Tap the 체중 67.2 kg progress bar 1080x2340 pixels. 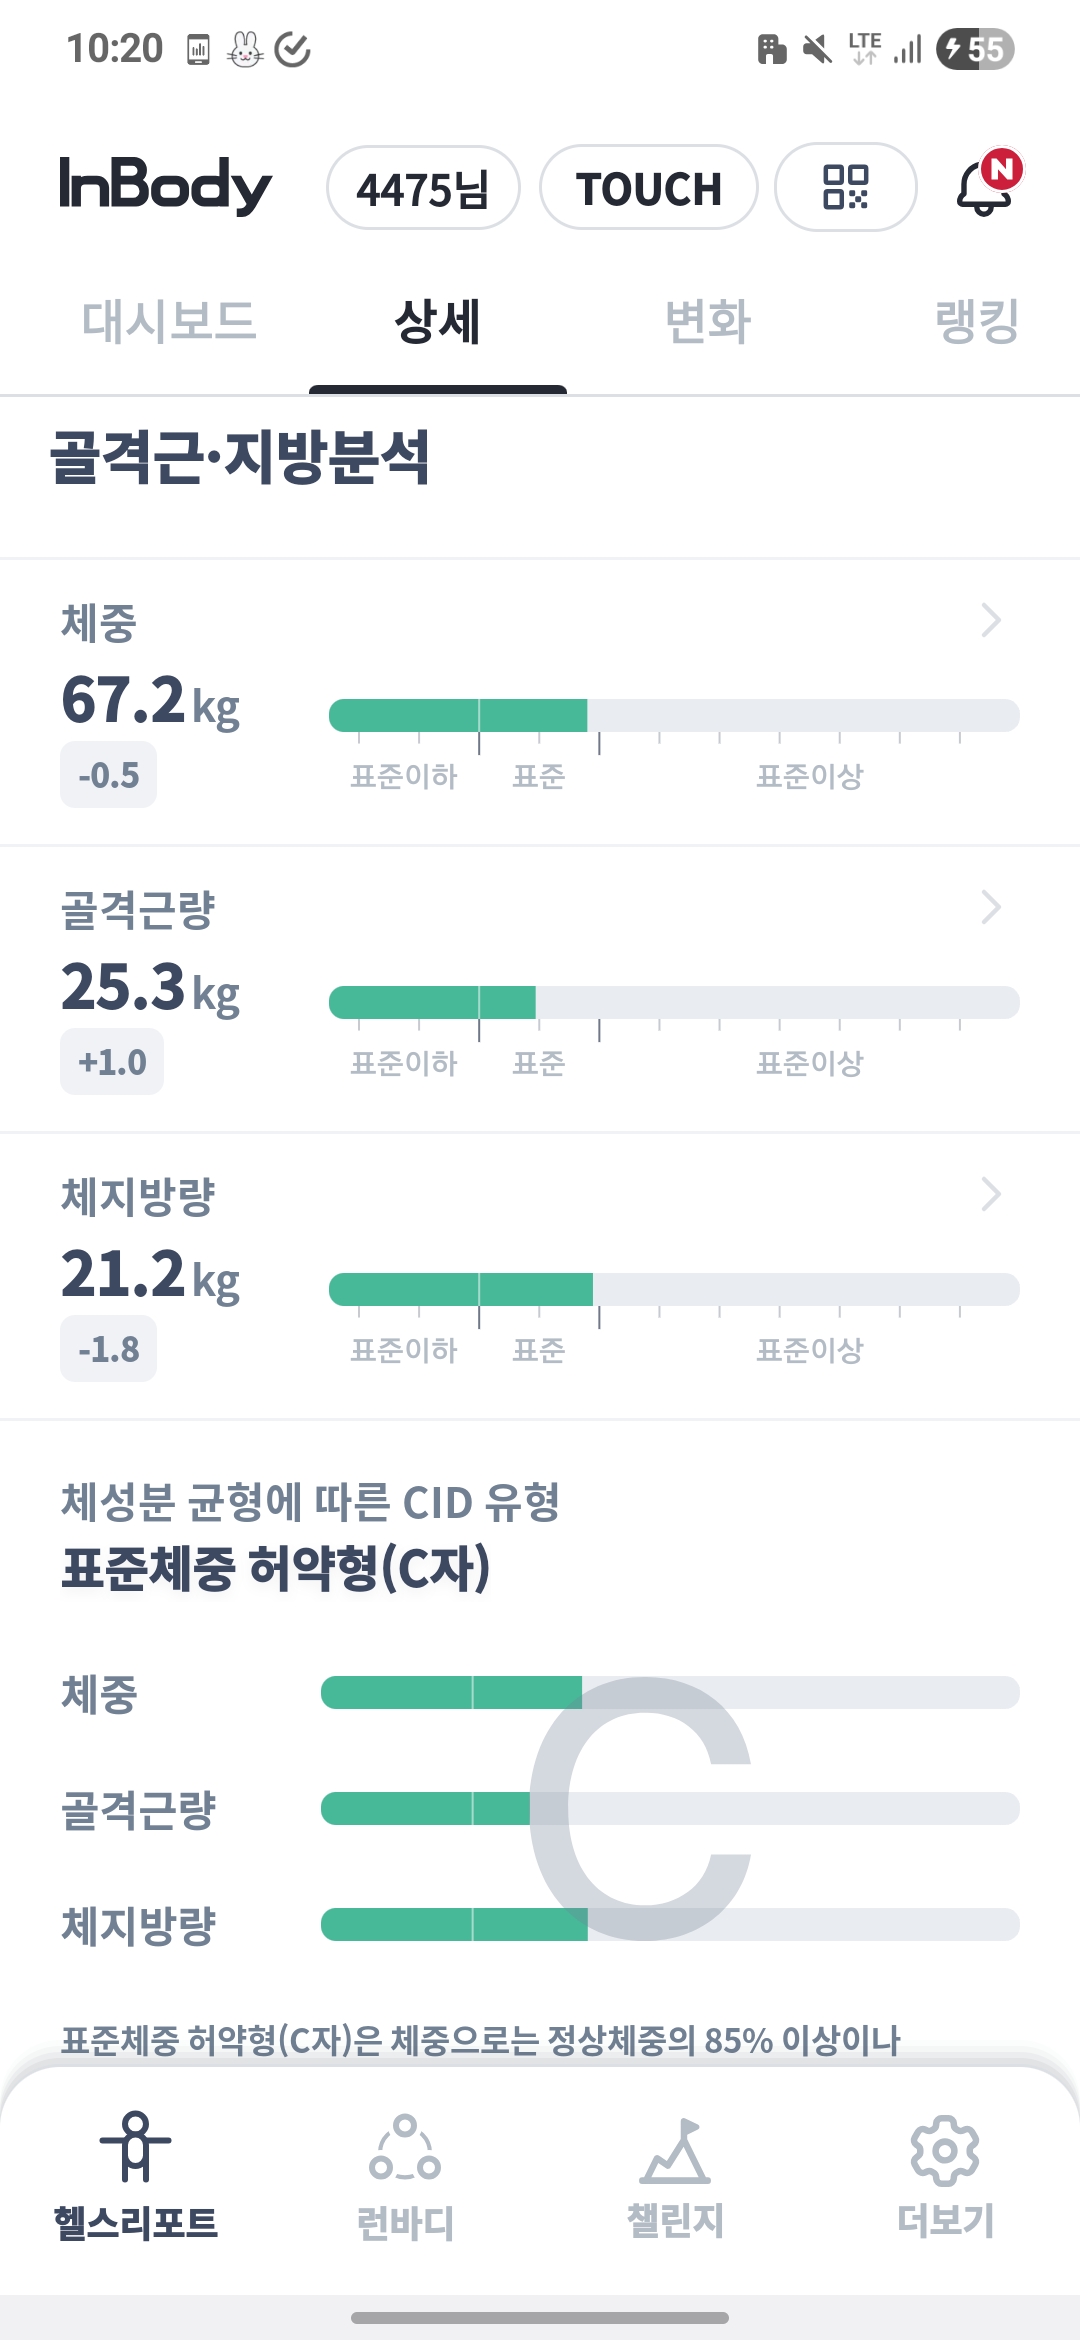(x=674, y=716)
